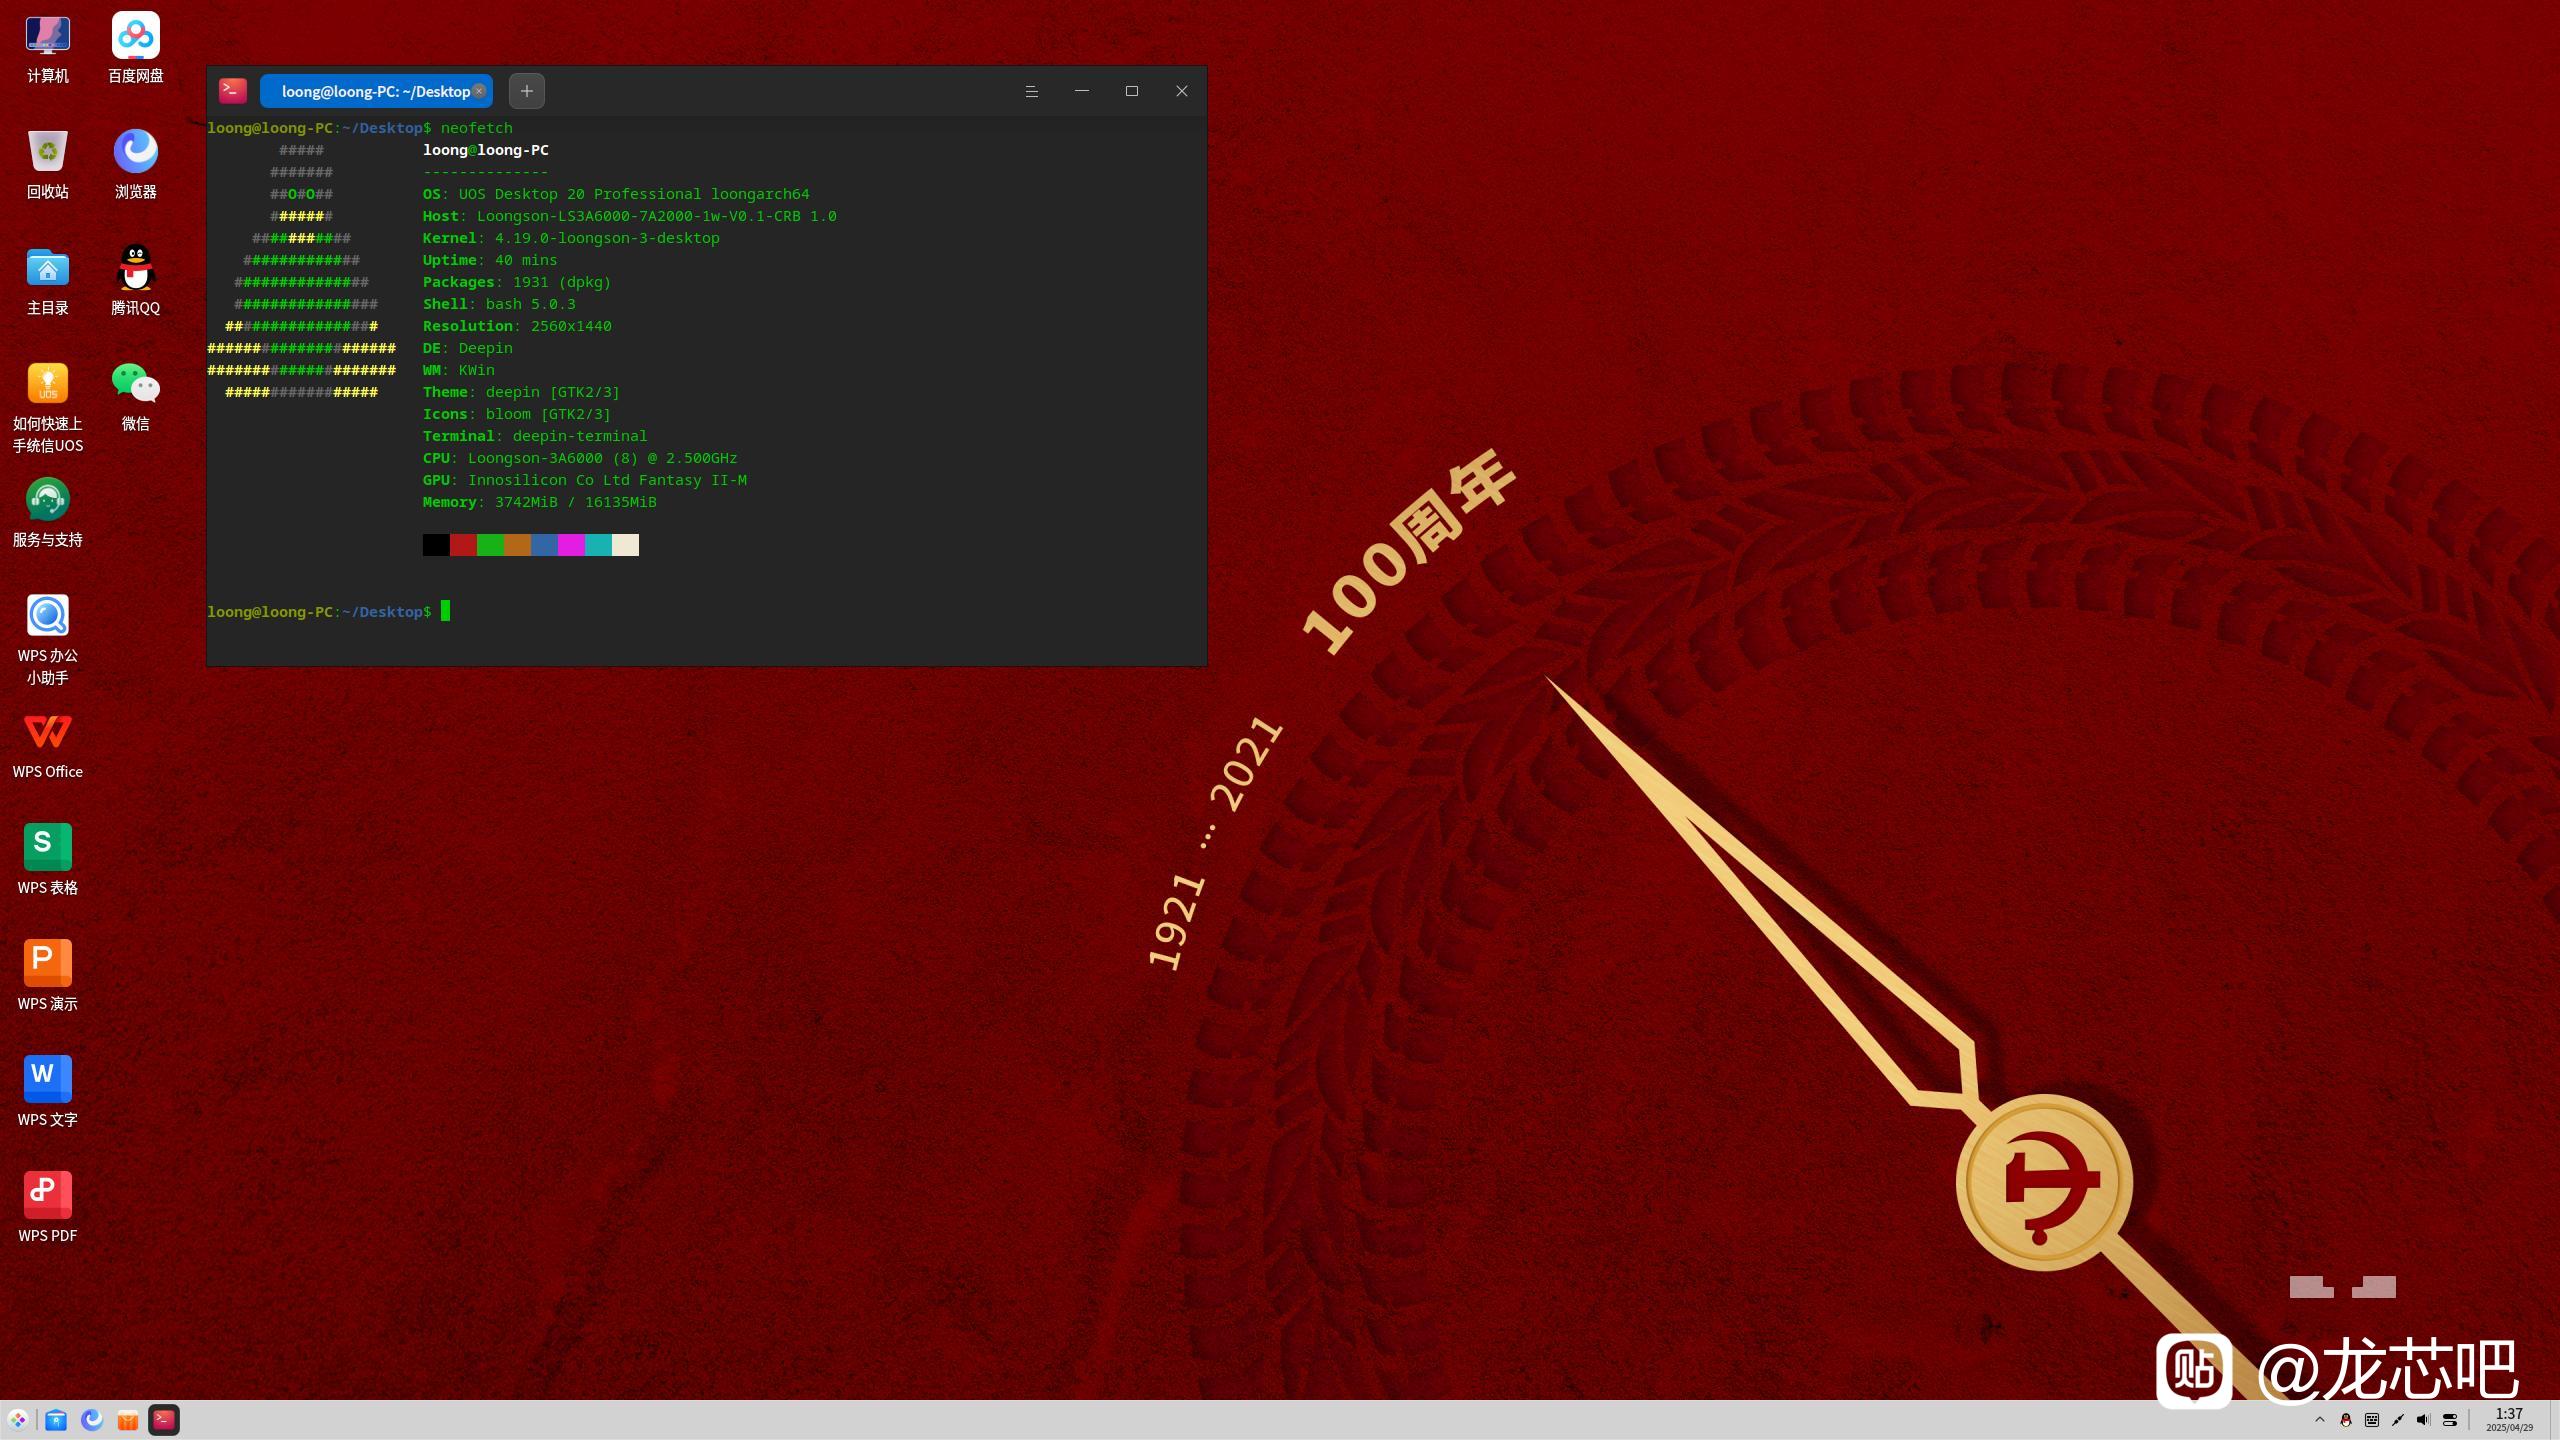Select the WPS PDF desktop icon
Image resolution: width=2560 pixels, height=1440 pixels.
point(47,1208)
